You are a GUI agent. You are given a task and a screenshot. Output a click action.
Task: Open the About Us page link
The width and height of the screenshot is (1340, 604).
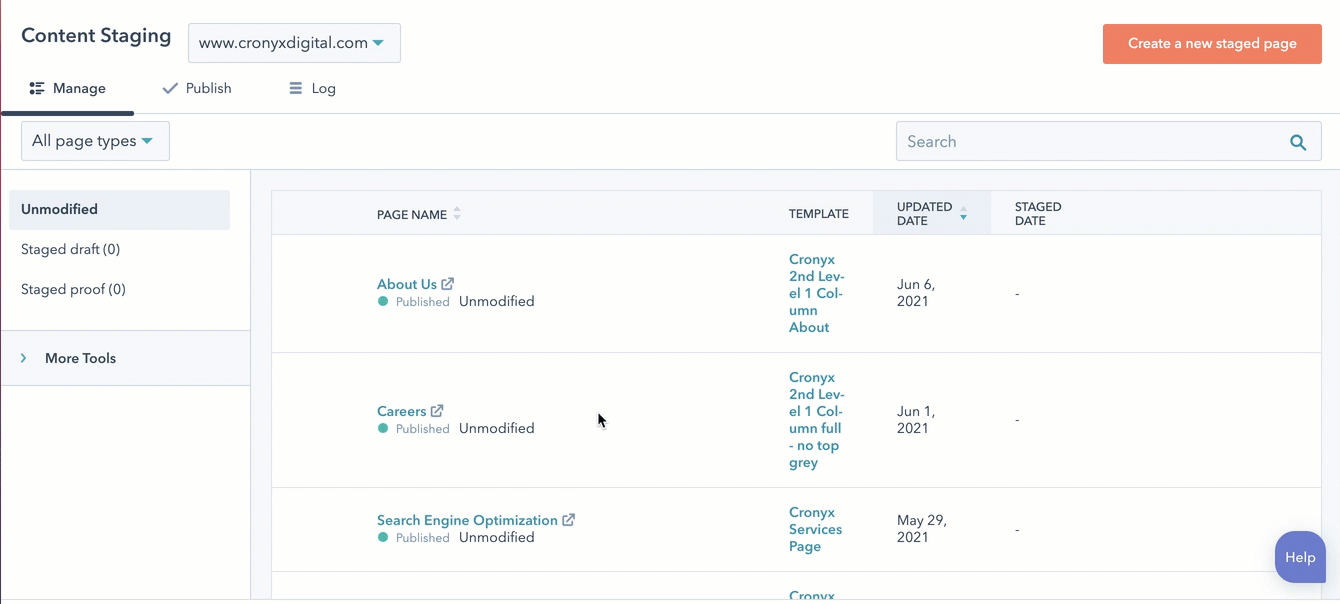[406, 284]
